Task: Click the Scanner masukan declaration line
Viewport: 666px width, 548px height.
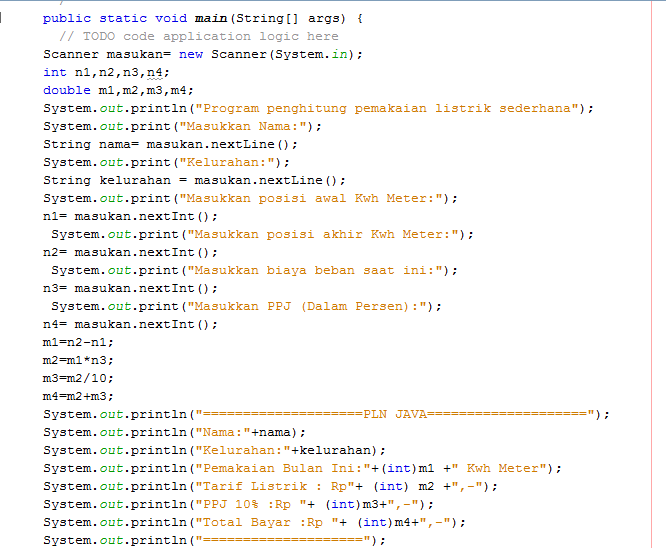Action: click(x=203, y=54)
